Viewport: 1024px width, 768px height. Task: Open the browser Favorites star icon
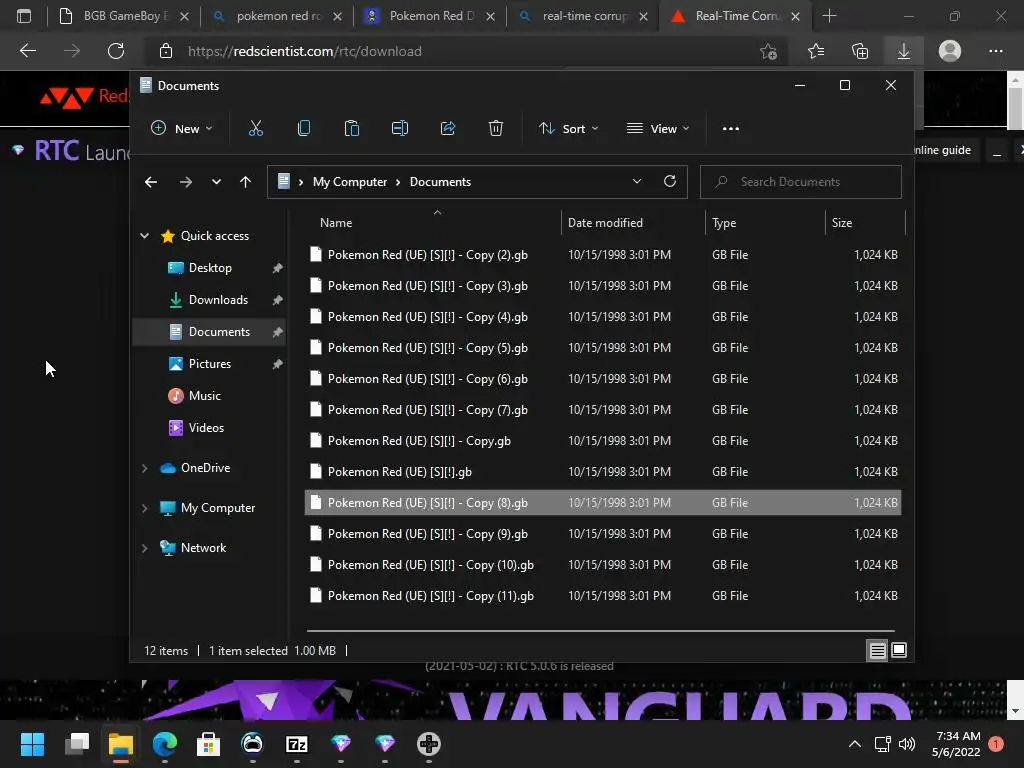pos(816,51)
